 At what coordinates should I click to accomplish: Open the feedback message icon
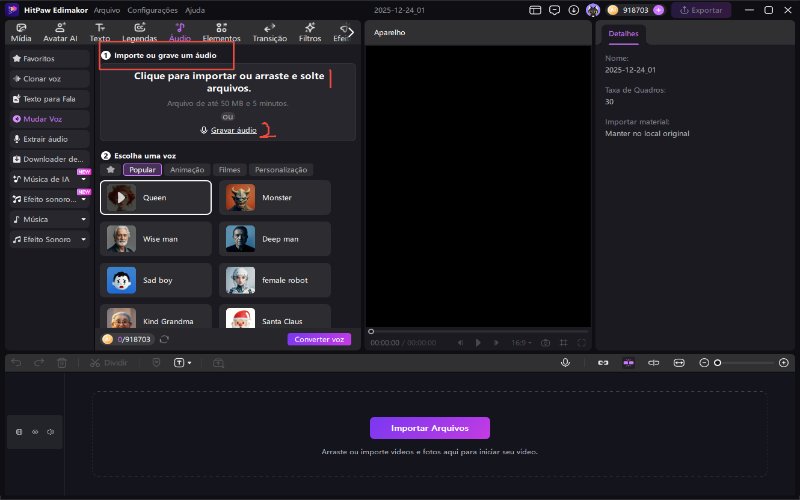click(x=555, y=10)
